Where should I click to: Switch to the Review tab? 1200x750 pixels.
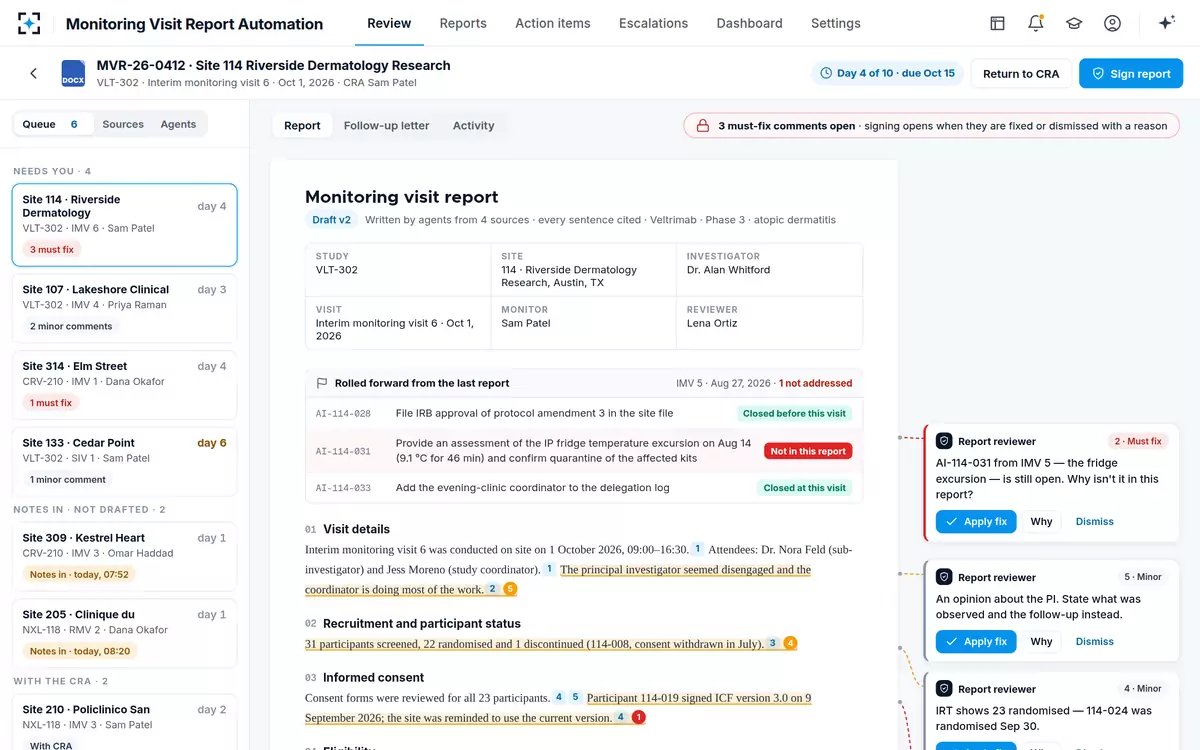click(389, 23)
